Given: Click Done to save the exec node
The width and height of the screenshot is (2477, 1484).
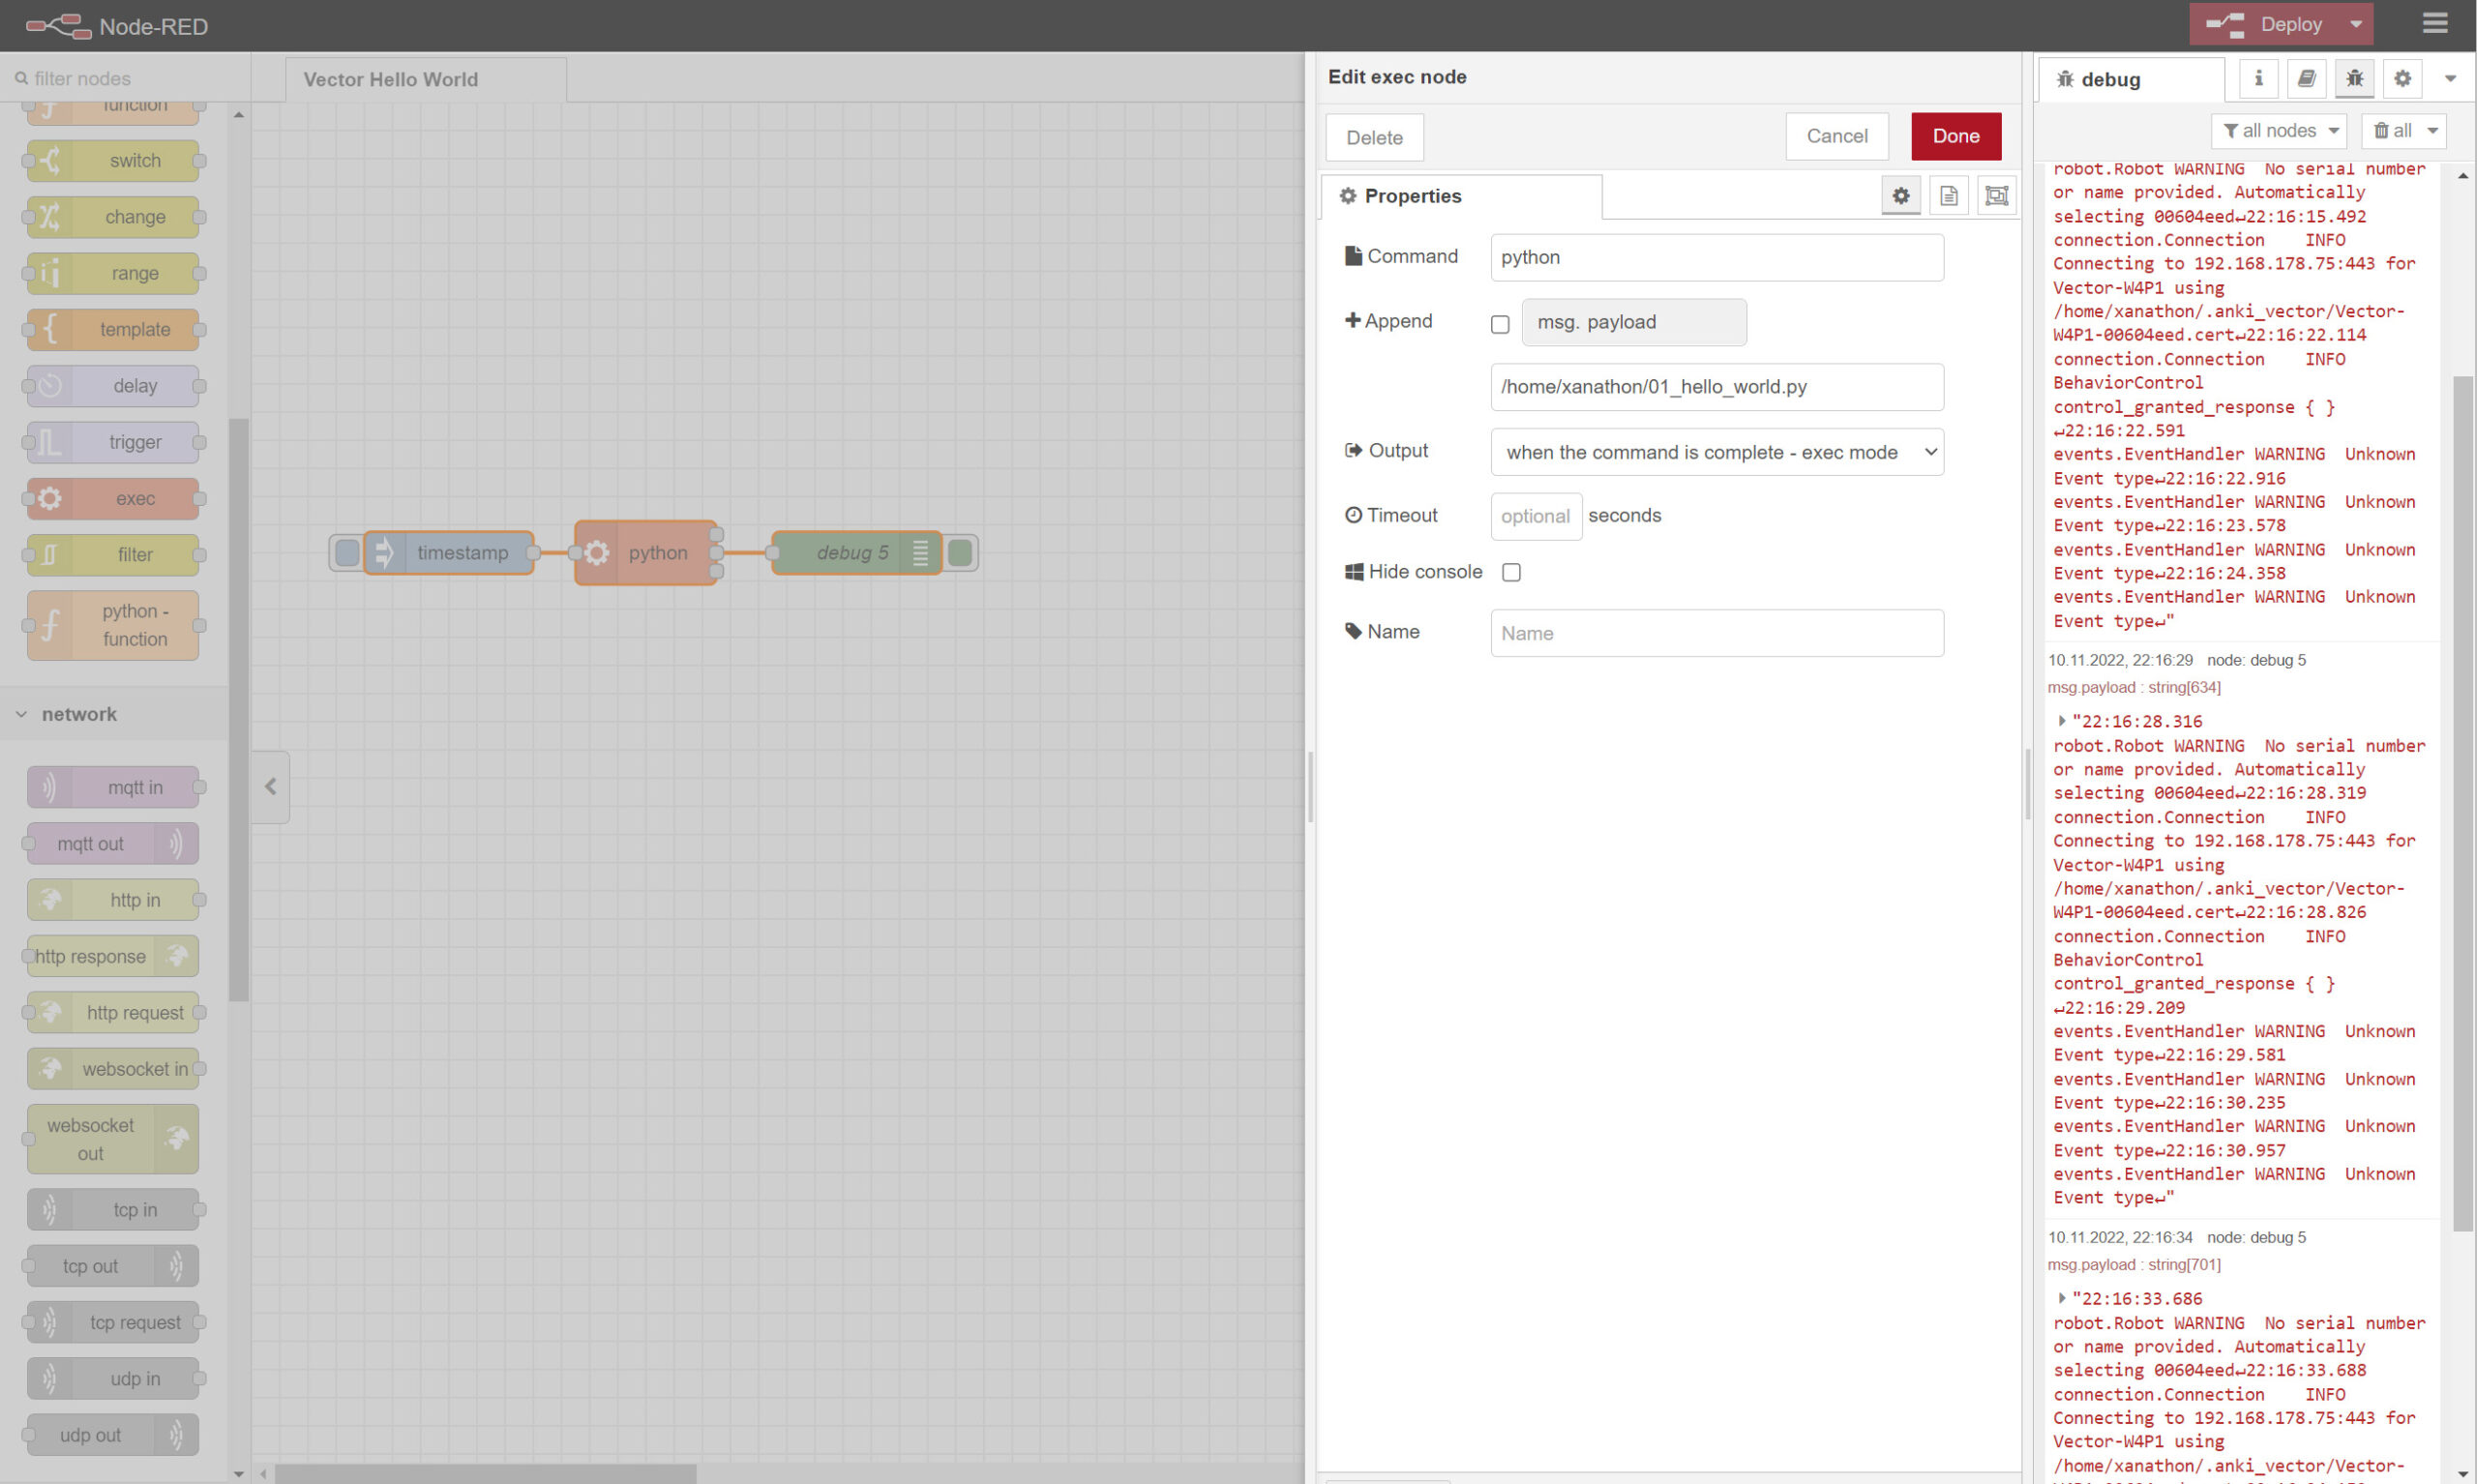Looking at the screenshot, I should coord(1955,136).
